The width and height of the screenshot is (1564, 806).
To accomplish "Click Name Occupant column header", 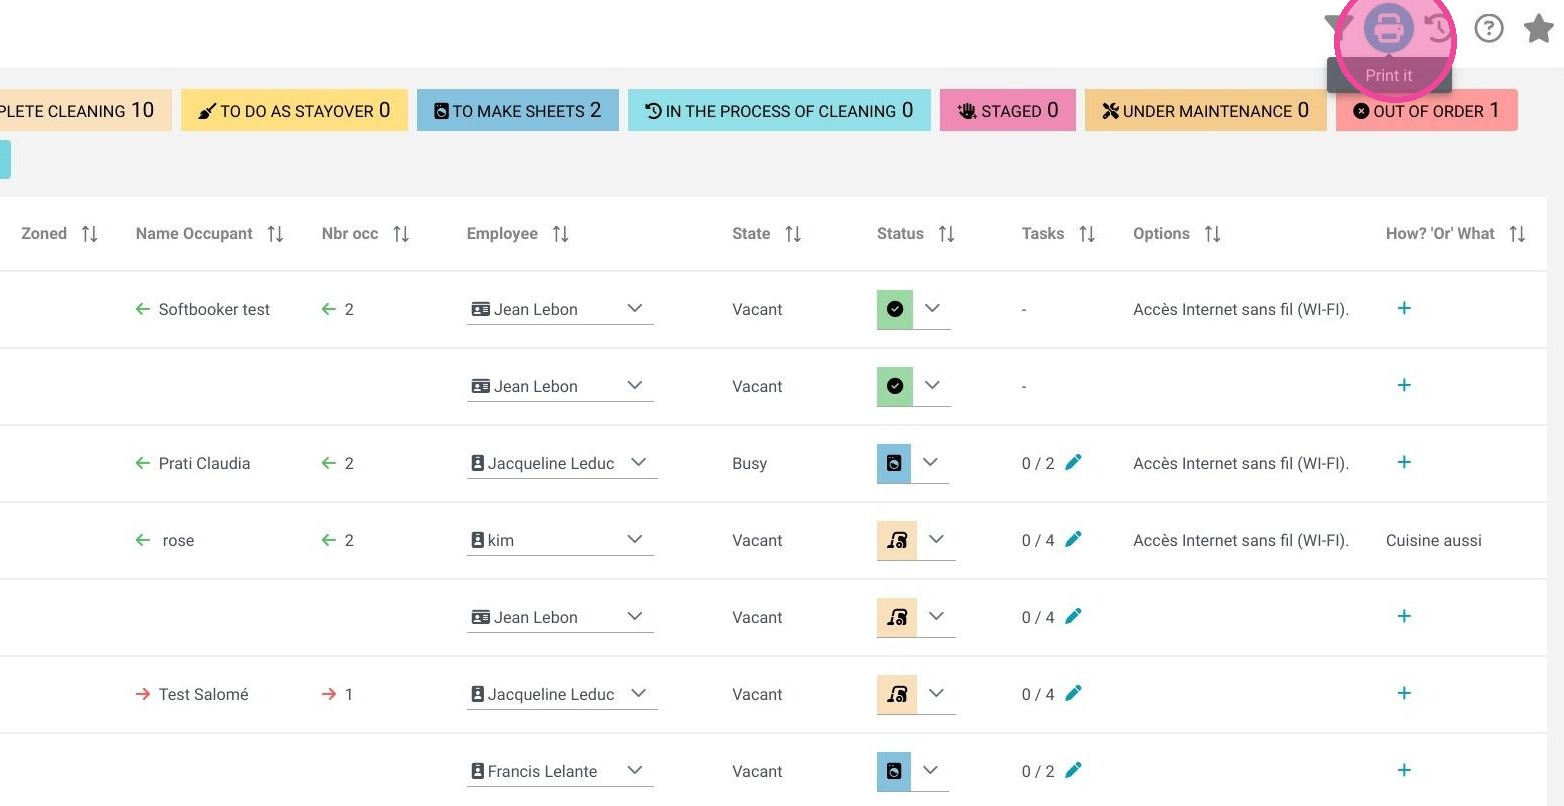I will [194, 234].
